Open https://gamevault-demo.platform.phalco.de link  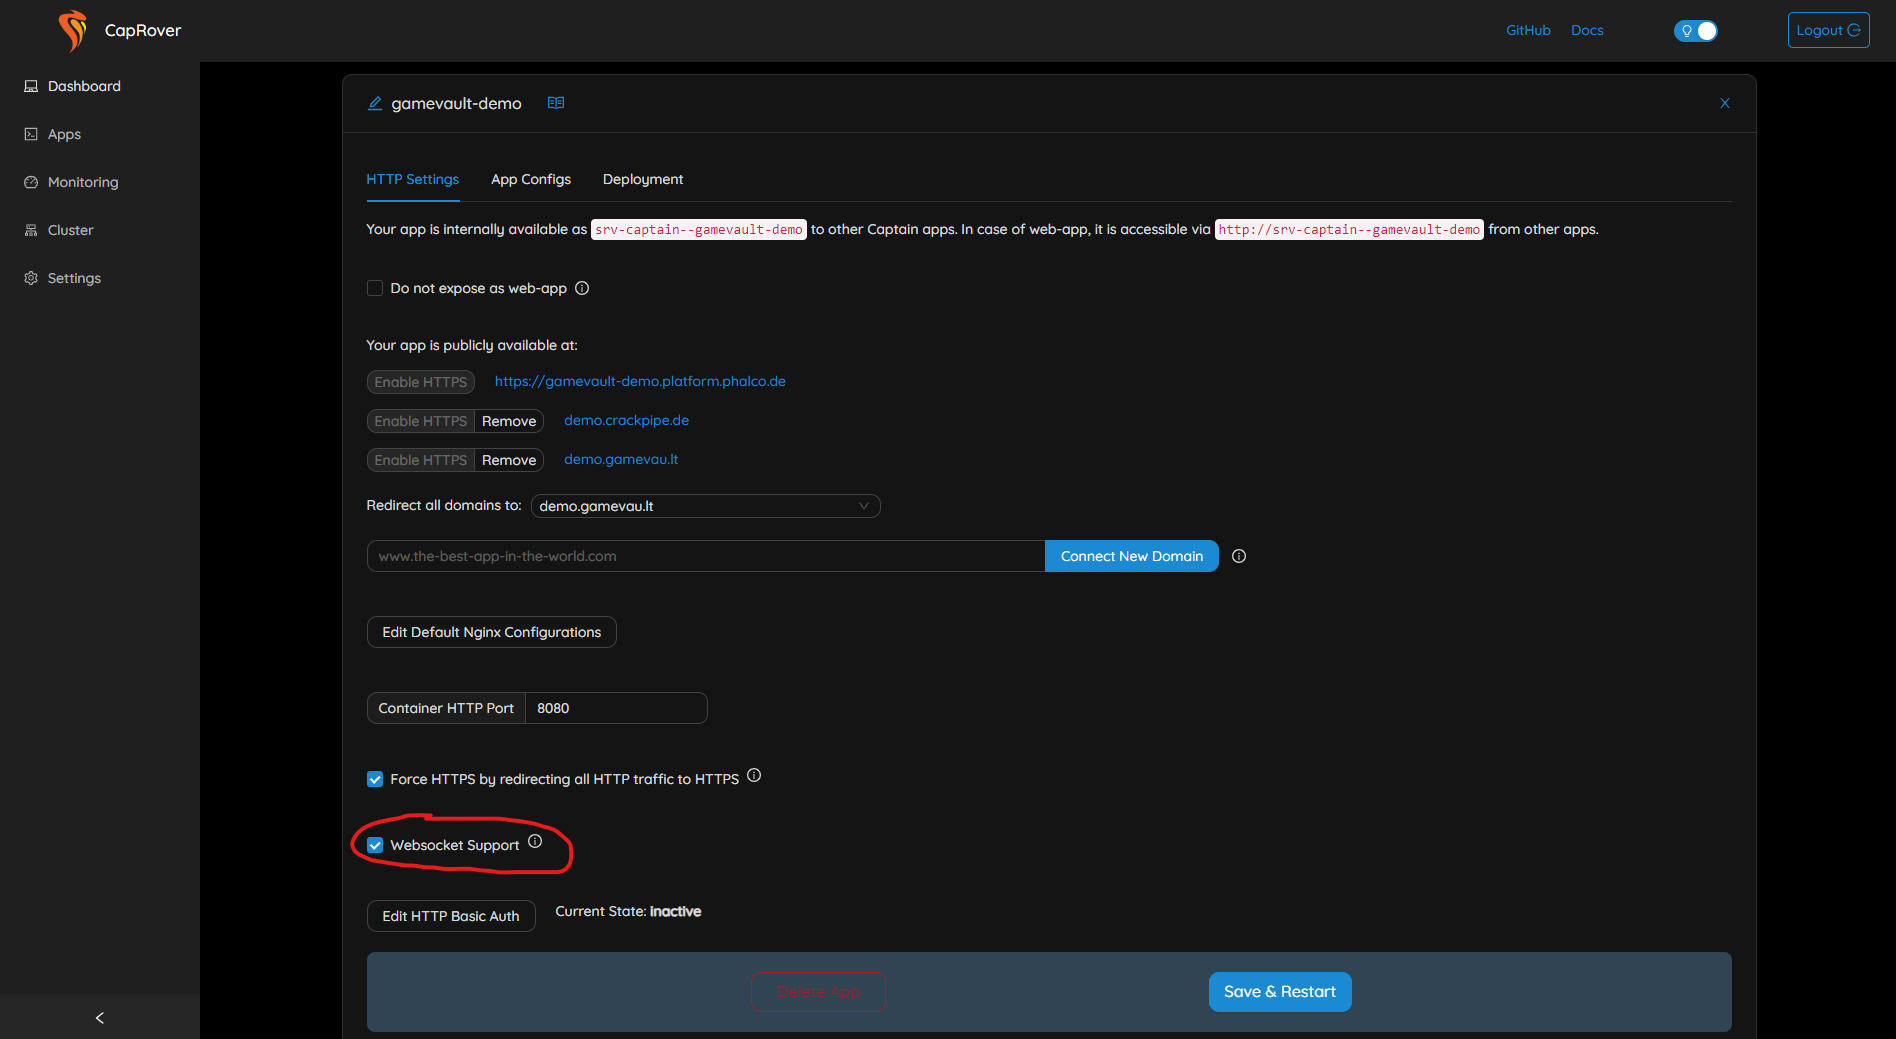click(x=640, y=381)
